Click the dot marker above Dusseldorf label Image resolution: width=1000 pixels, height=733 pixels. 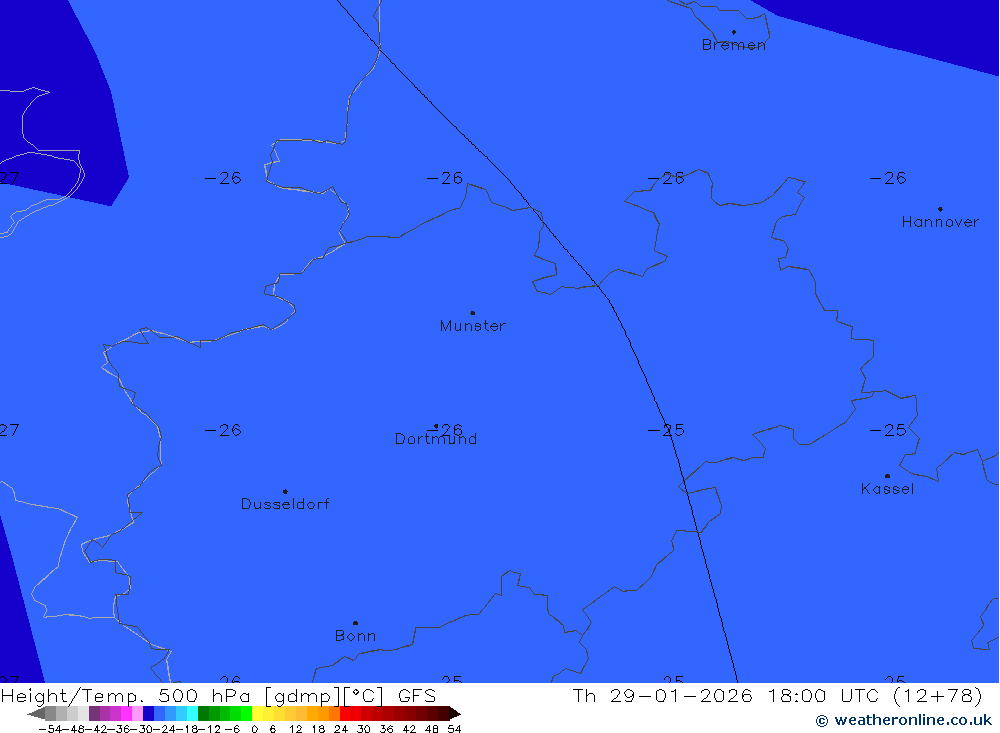click(x=285, y=491)
